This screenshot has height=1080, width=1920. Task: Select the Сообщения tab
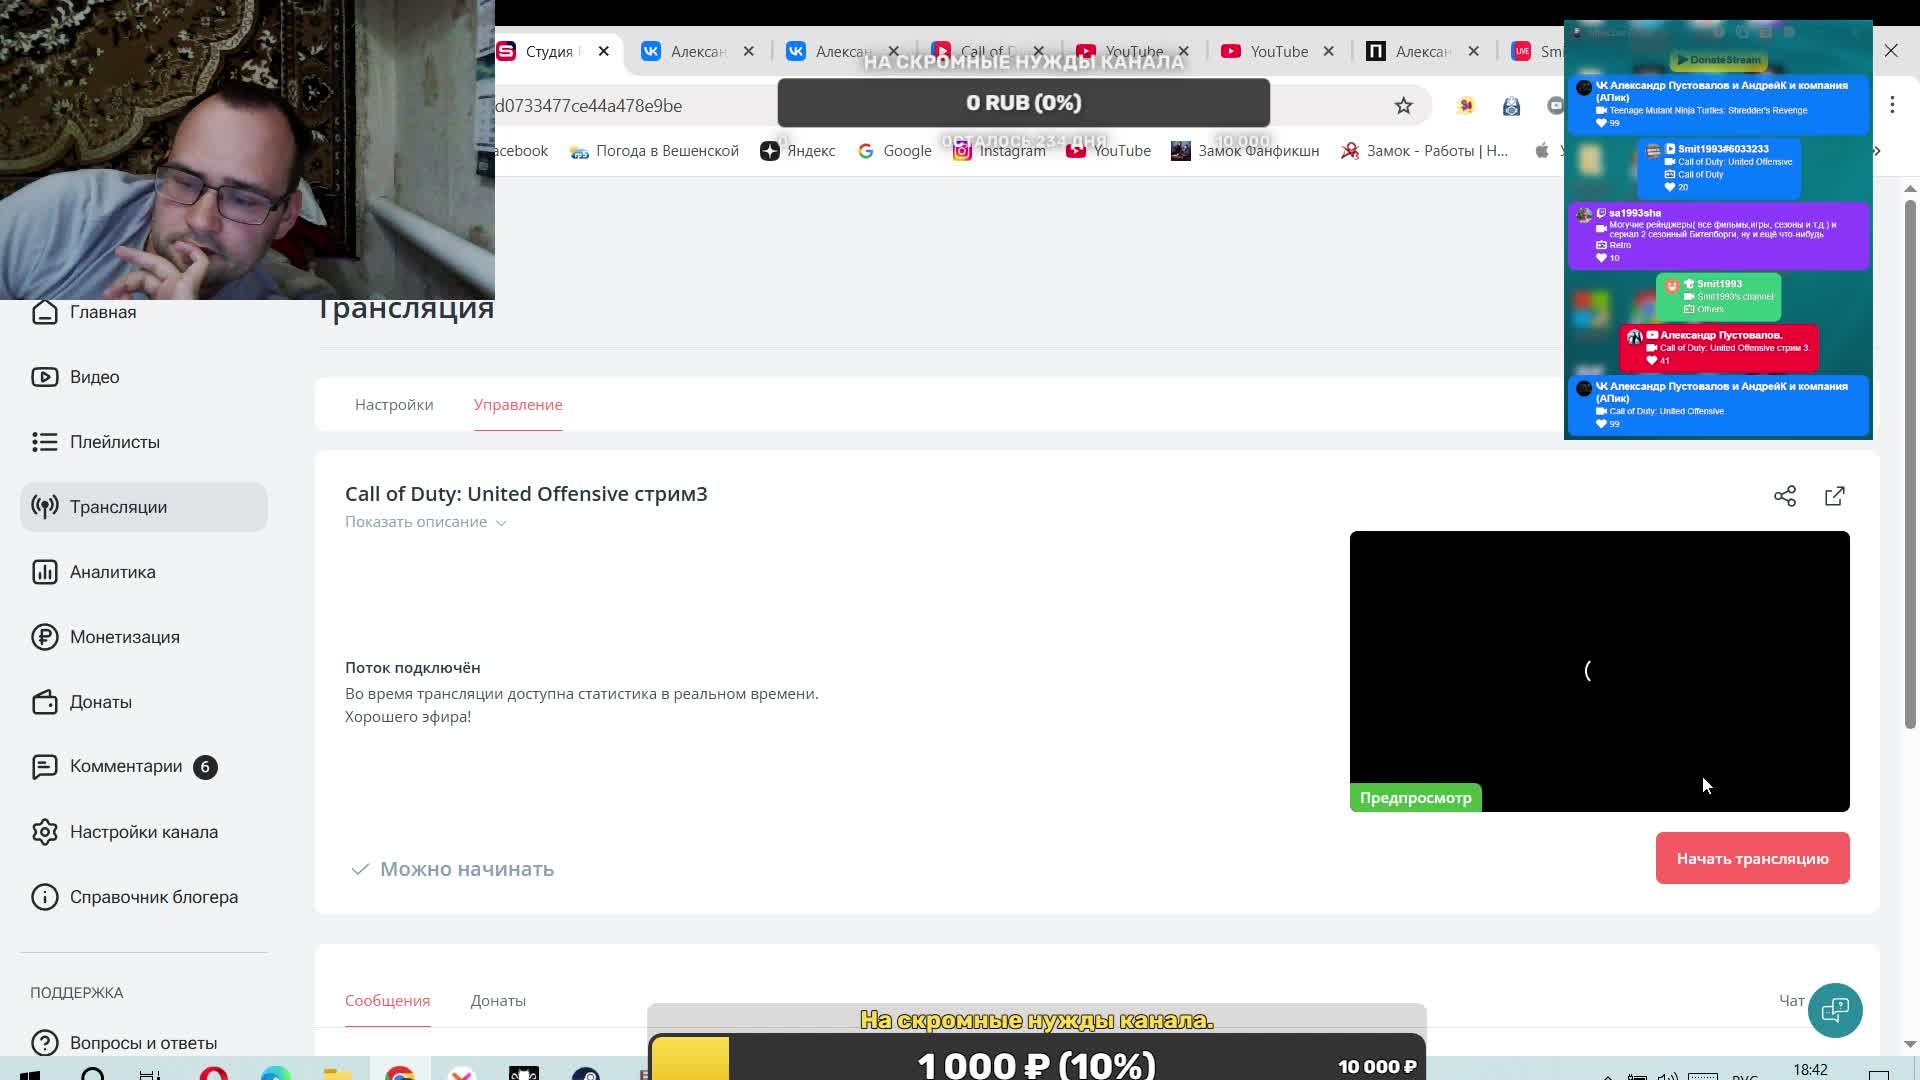(387, 1001)
